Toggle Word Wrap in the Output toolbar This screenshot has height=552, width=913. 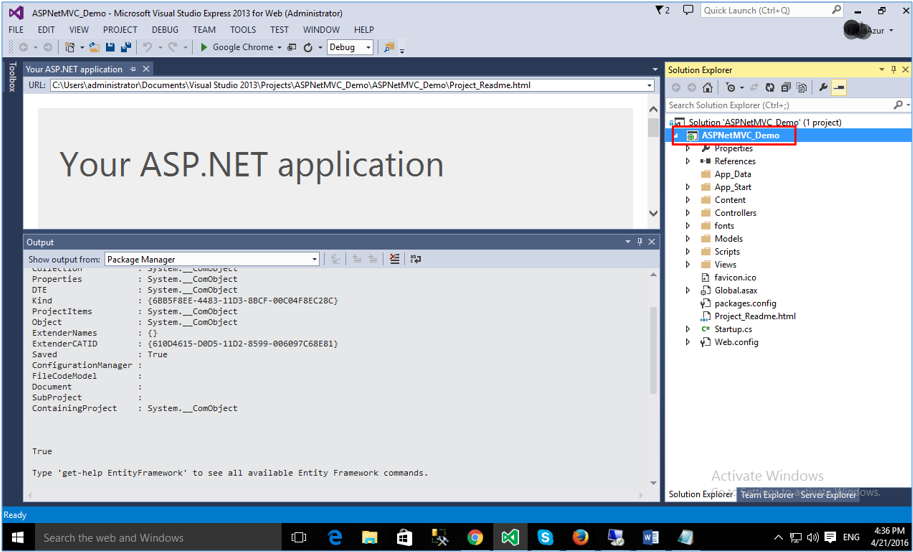point(415,259)
